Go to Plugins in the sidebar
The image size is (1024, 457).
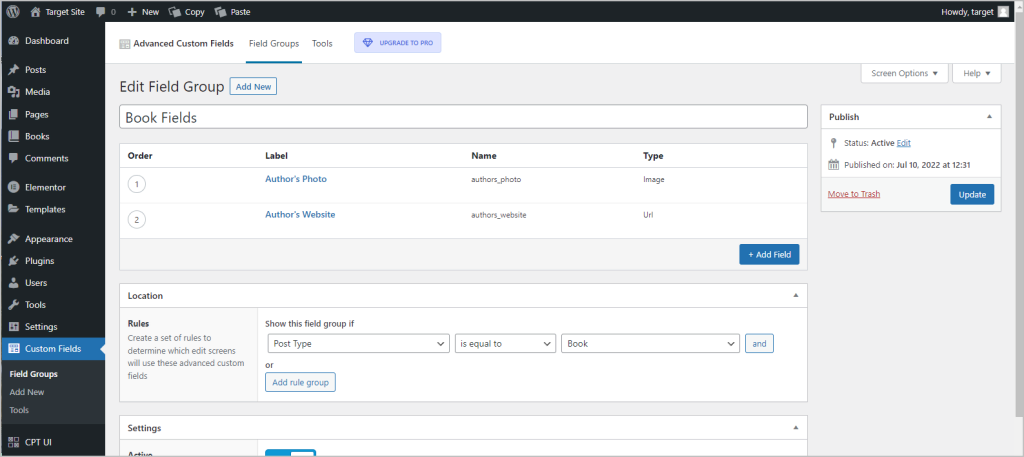click(x=39, y=261)
